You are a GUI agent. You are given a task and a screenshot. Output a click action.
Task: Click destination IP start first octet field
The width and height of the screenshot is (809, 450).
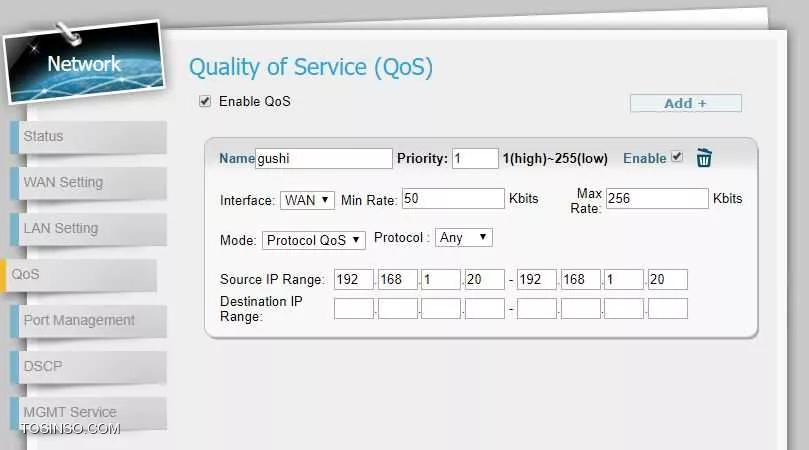pos(353,309)
